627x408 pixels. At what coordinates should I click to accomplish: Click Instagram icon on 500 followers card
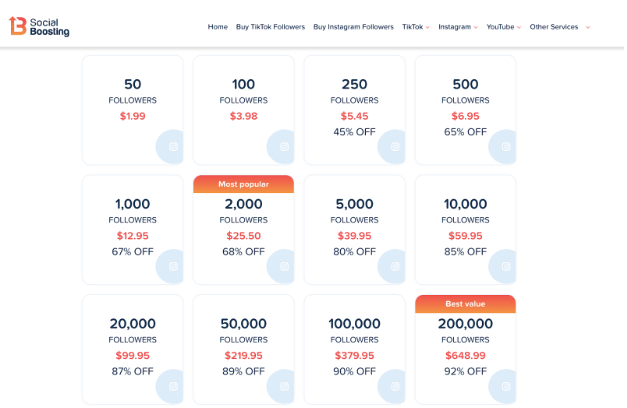[506, 147]
